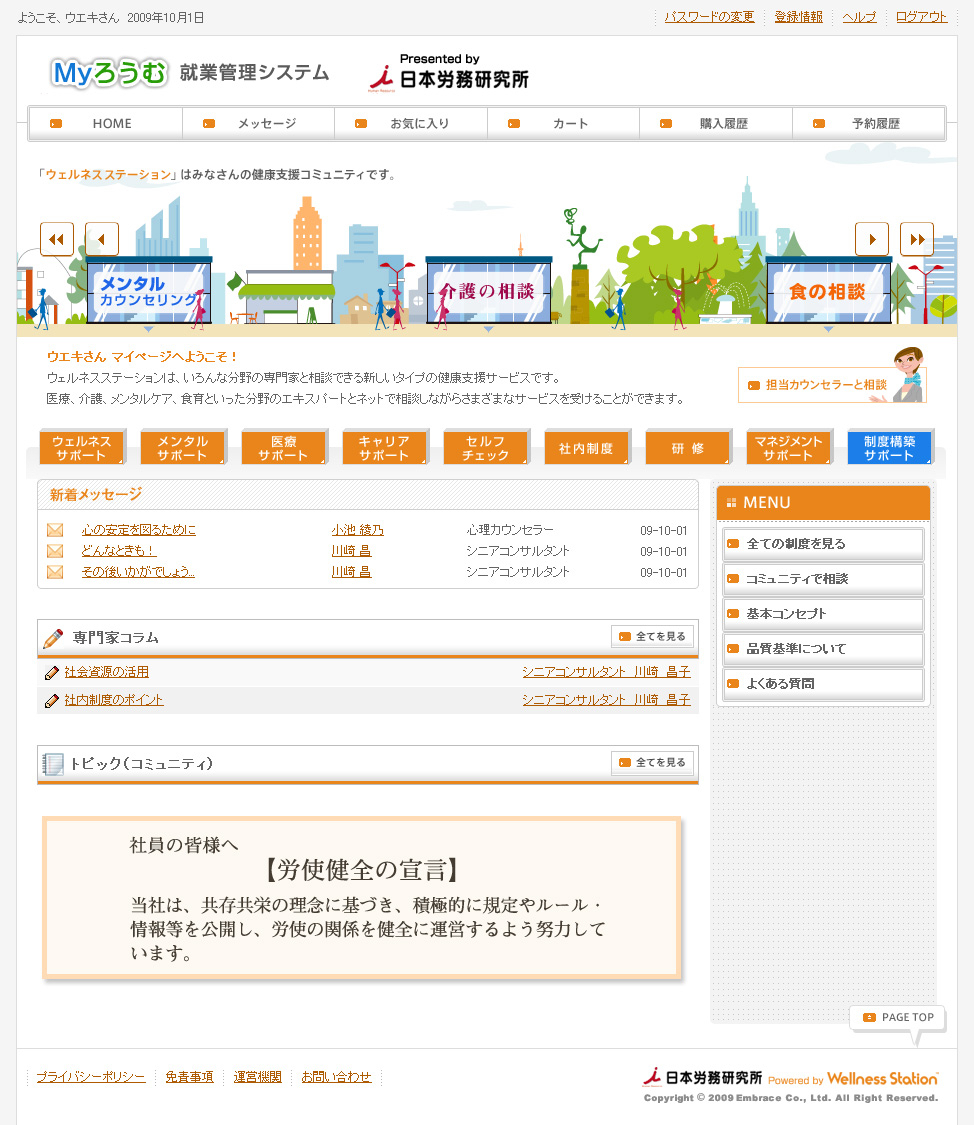This screenshot has height=1125, width=974.
Task: Click 全て見る in 専門家コラム section
Action: click(x=652, y=637)
